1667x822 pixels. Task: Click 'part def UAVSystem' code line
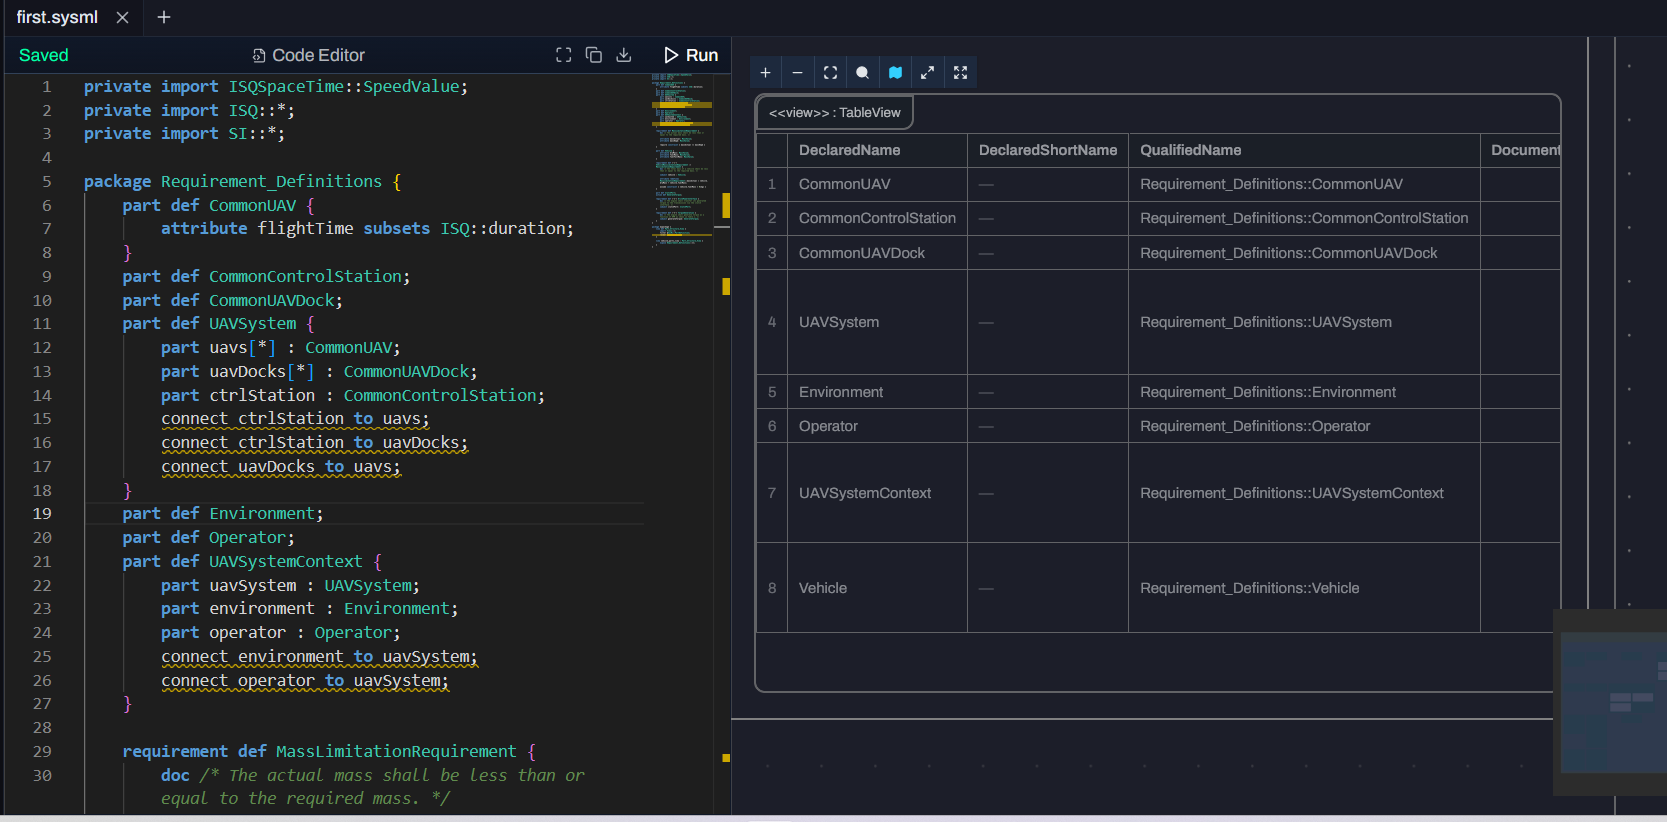(219, 323)
